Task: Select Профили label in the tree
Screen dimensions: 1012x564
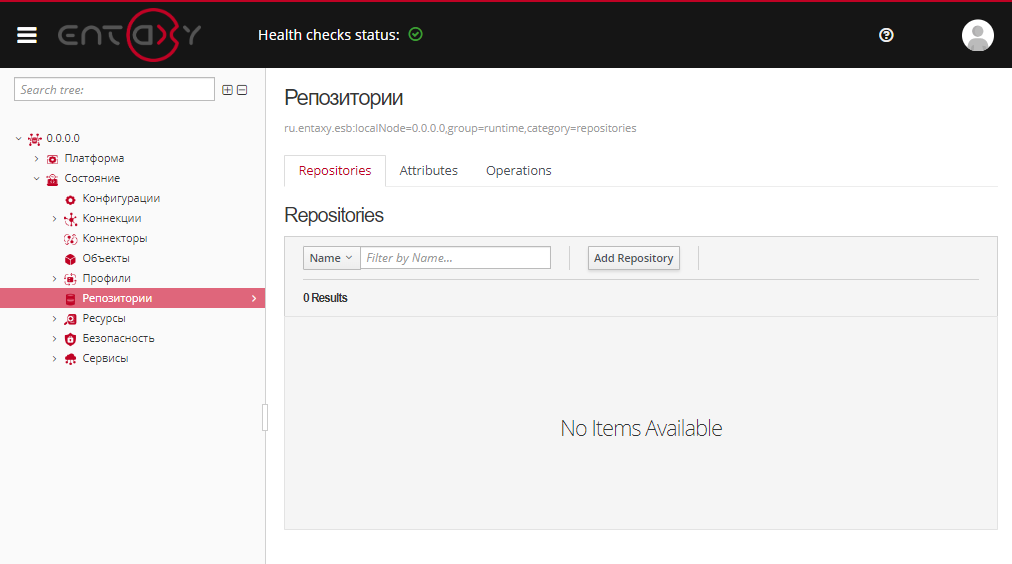Action: coord(106,278)
